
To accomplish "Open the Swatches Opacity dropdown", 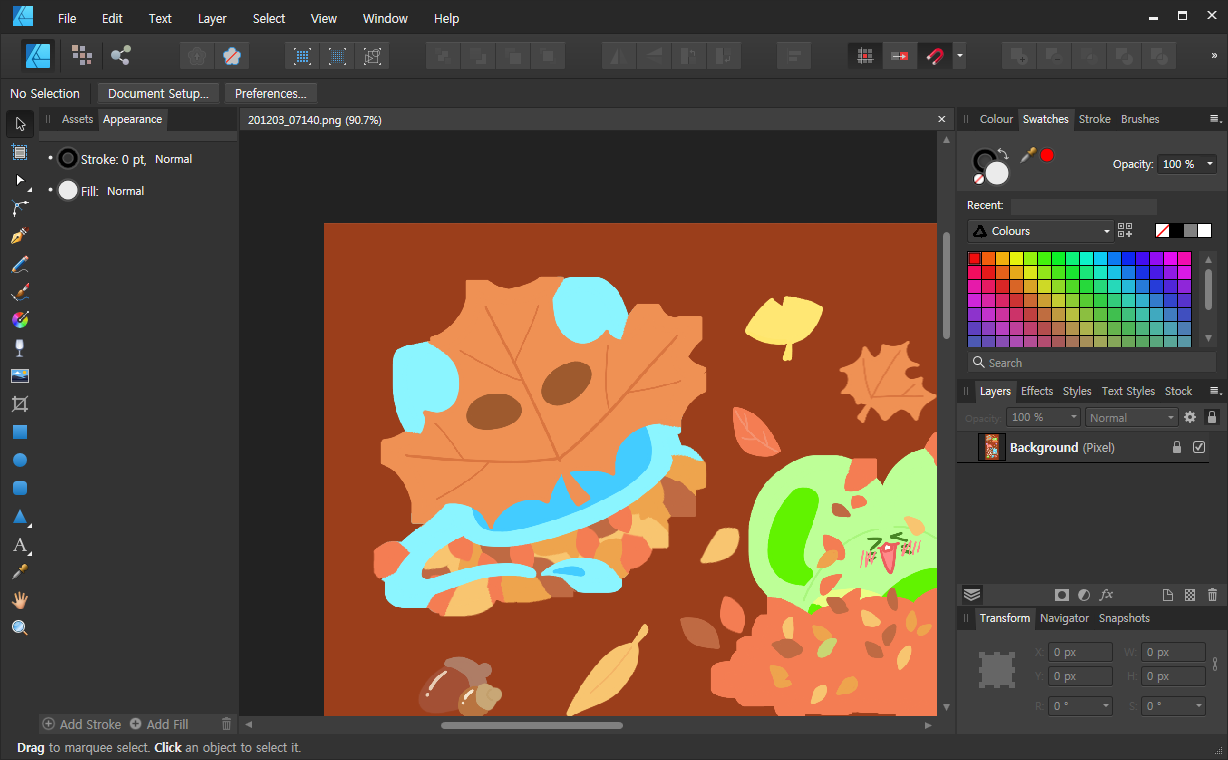I will click(1211, 164).
